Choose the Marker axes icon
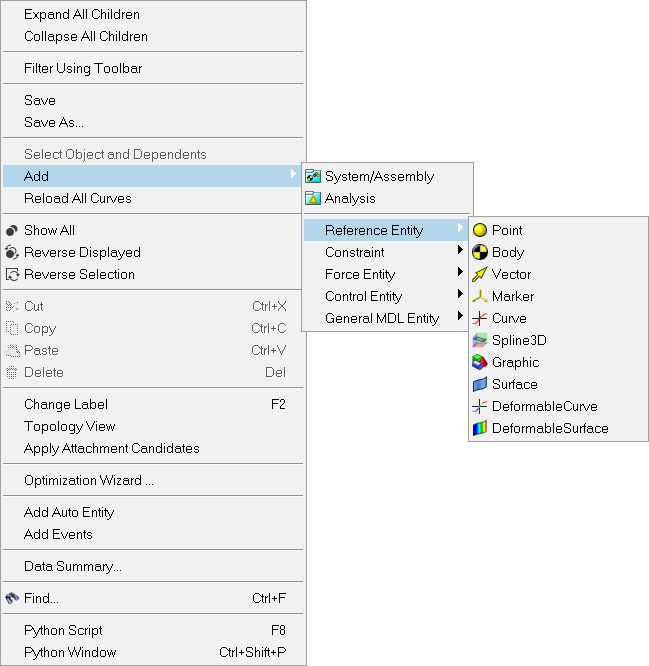The height and width of the screenshot is (666, 649). point(480,296)
